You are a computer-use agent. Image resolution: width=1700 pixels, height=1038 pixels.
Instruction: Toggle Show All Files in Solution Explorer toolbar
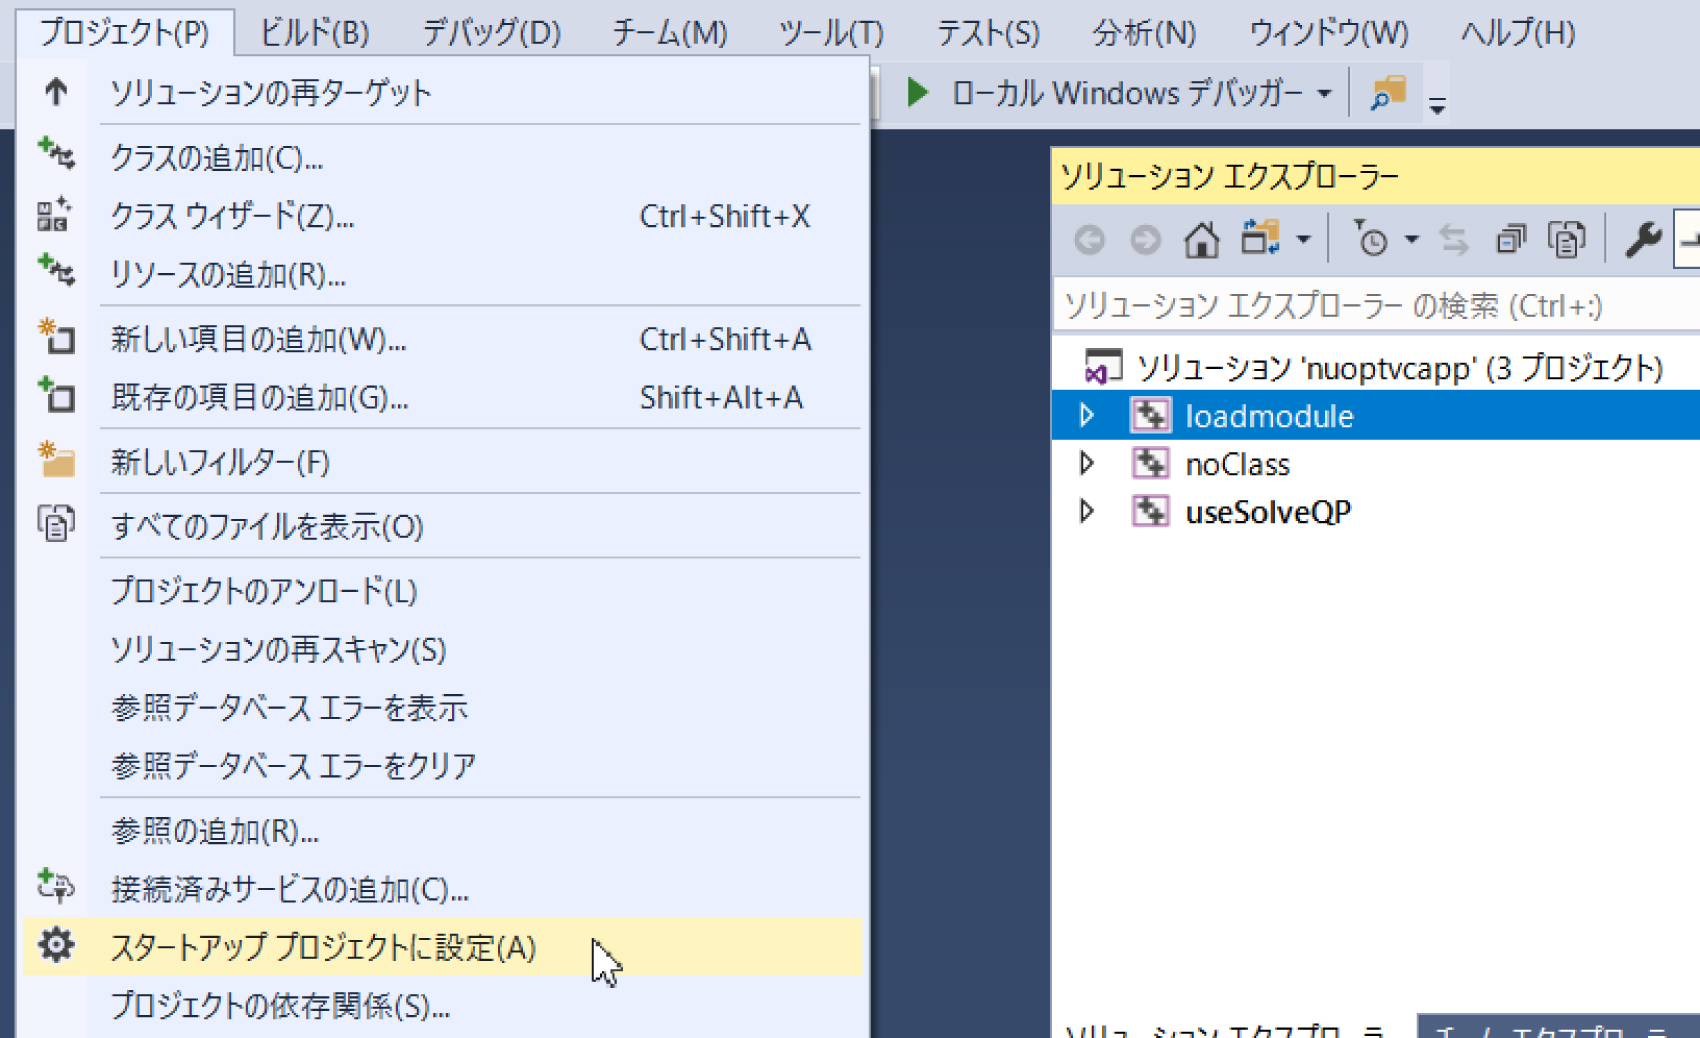pyautogui.click(x=1566, y=240)
